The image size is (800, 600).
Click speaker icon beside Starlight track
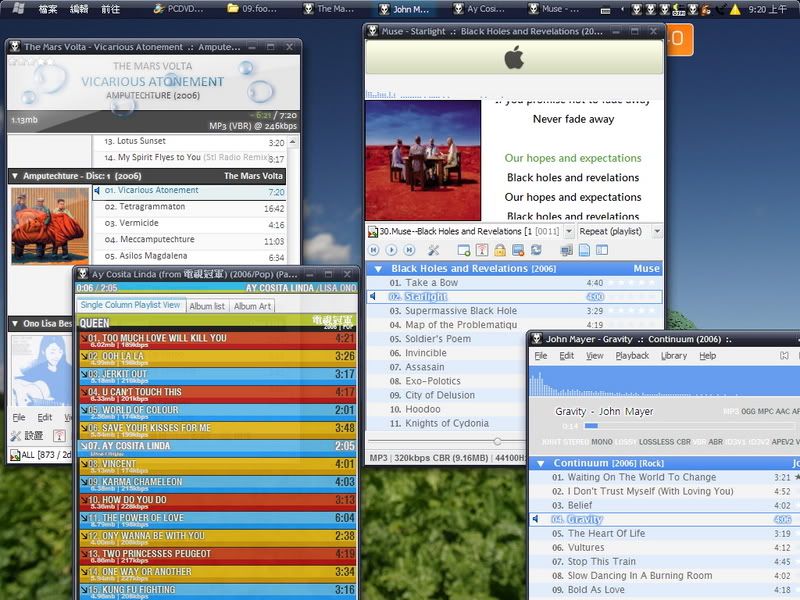click(373, 296)
